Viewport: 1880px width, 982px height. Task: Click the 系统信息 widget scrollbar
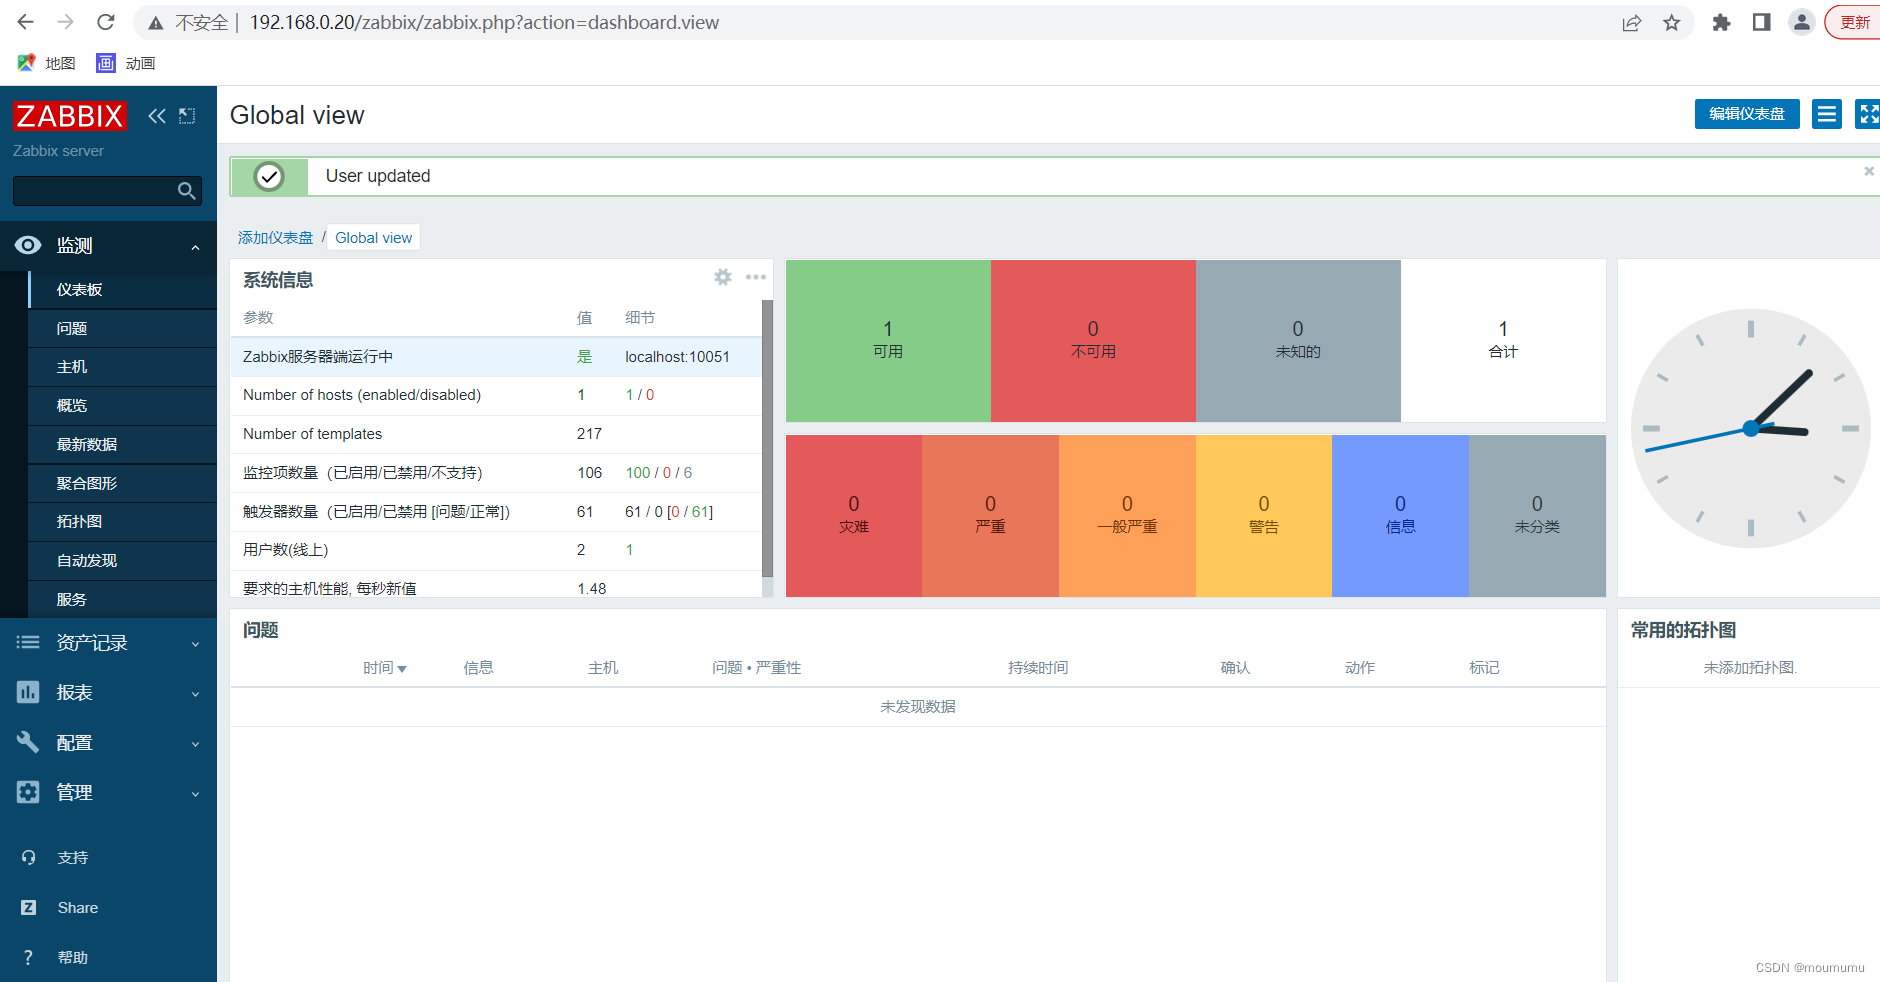tap(767, 439)
